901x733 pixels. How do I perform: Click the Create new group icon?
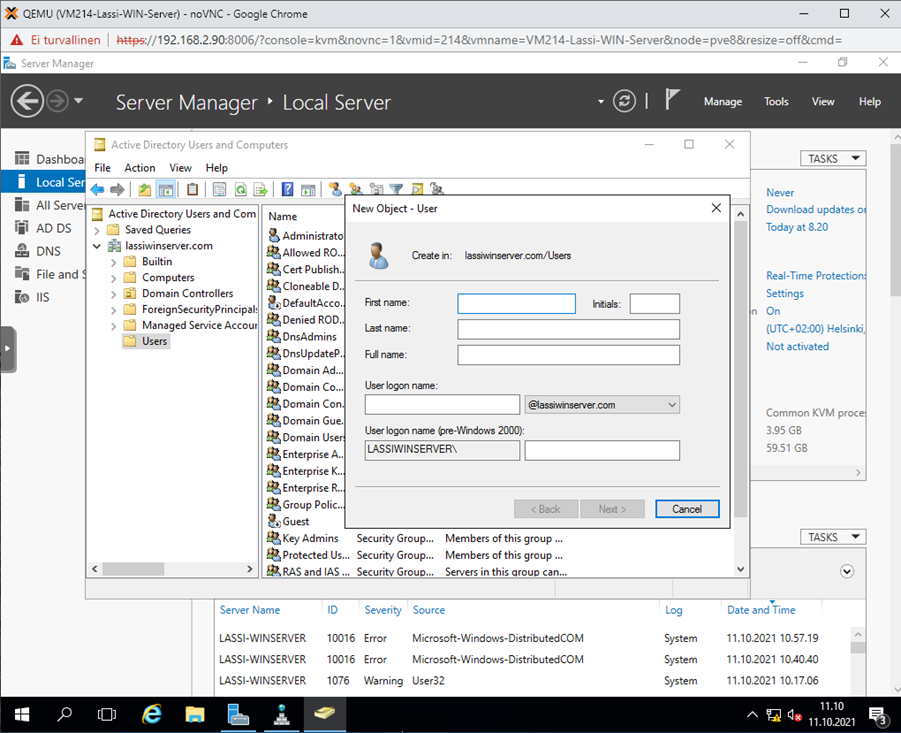356,188
